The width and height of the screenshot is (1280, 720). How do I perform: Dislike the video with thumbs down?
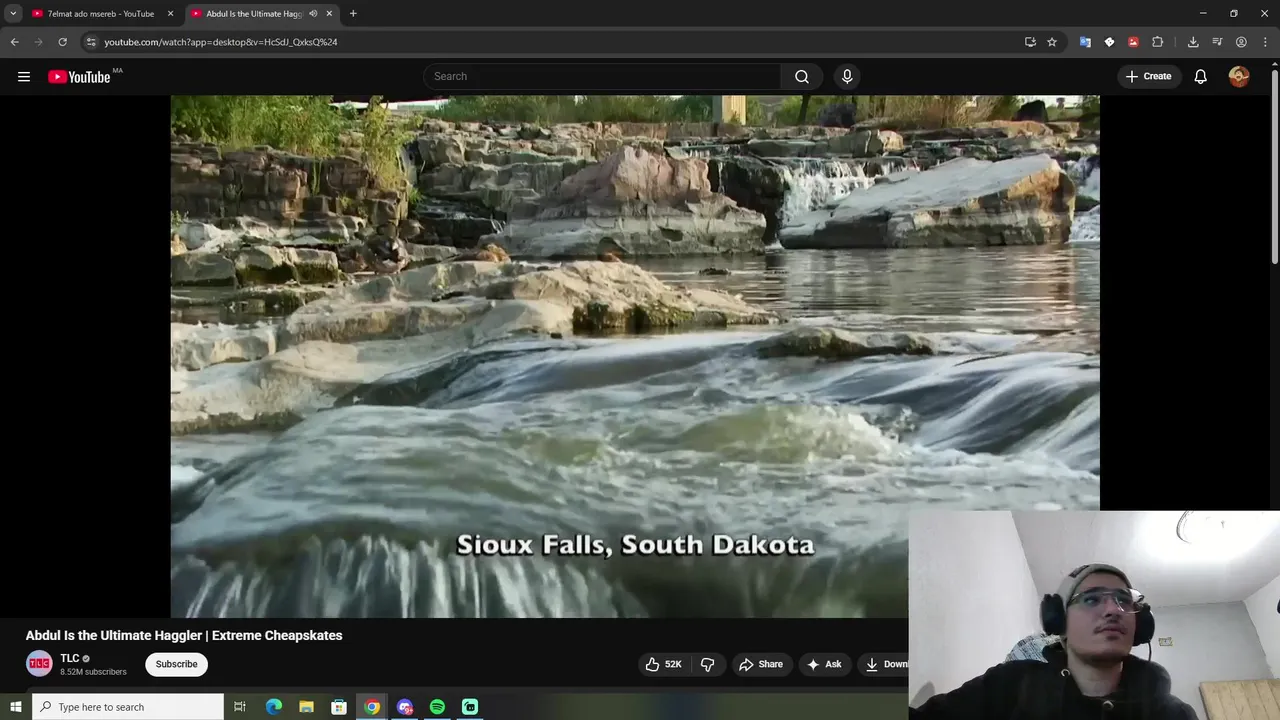point(707,664)
